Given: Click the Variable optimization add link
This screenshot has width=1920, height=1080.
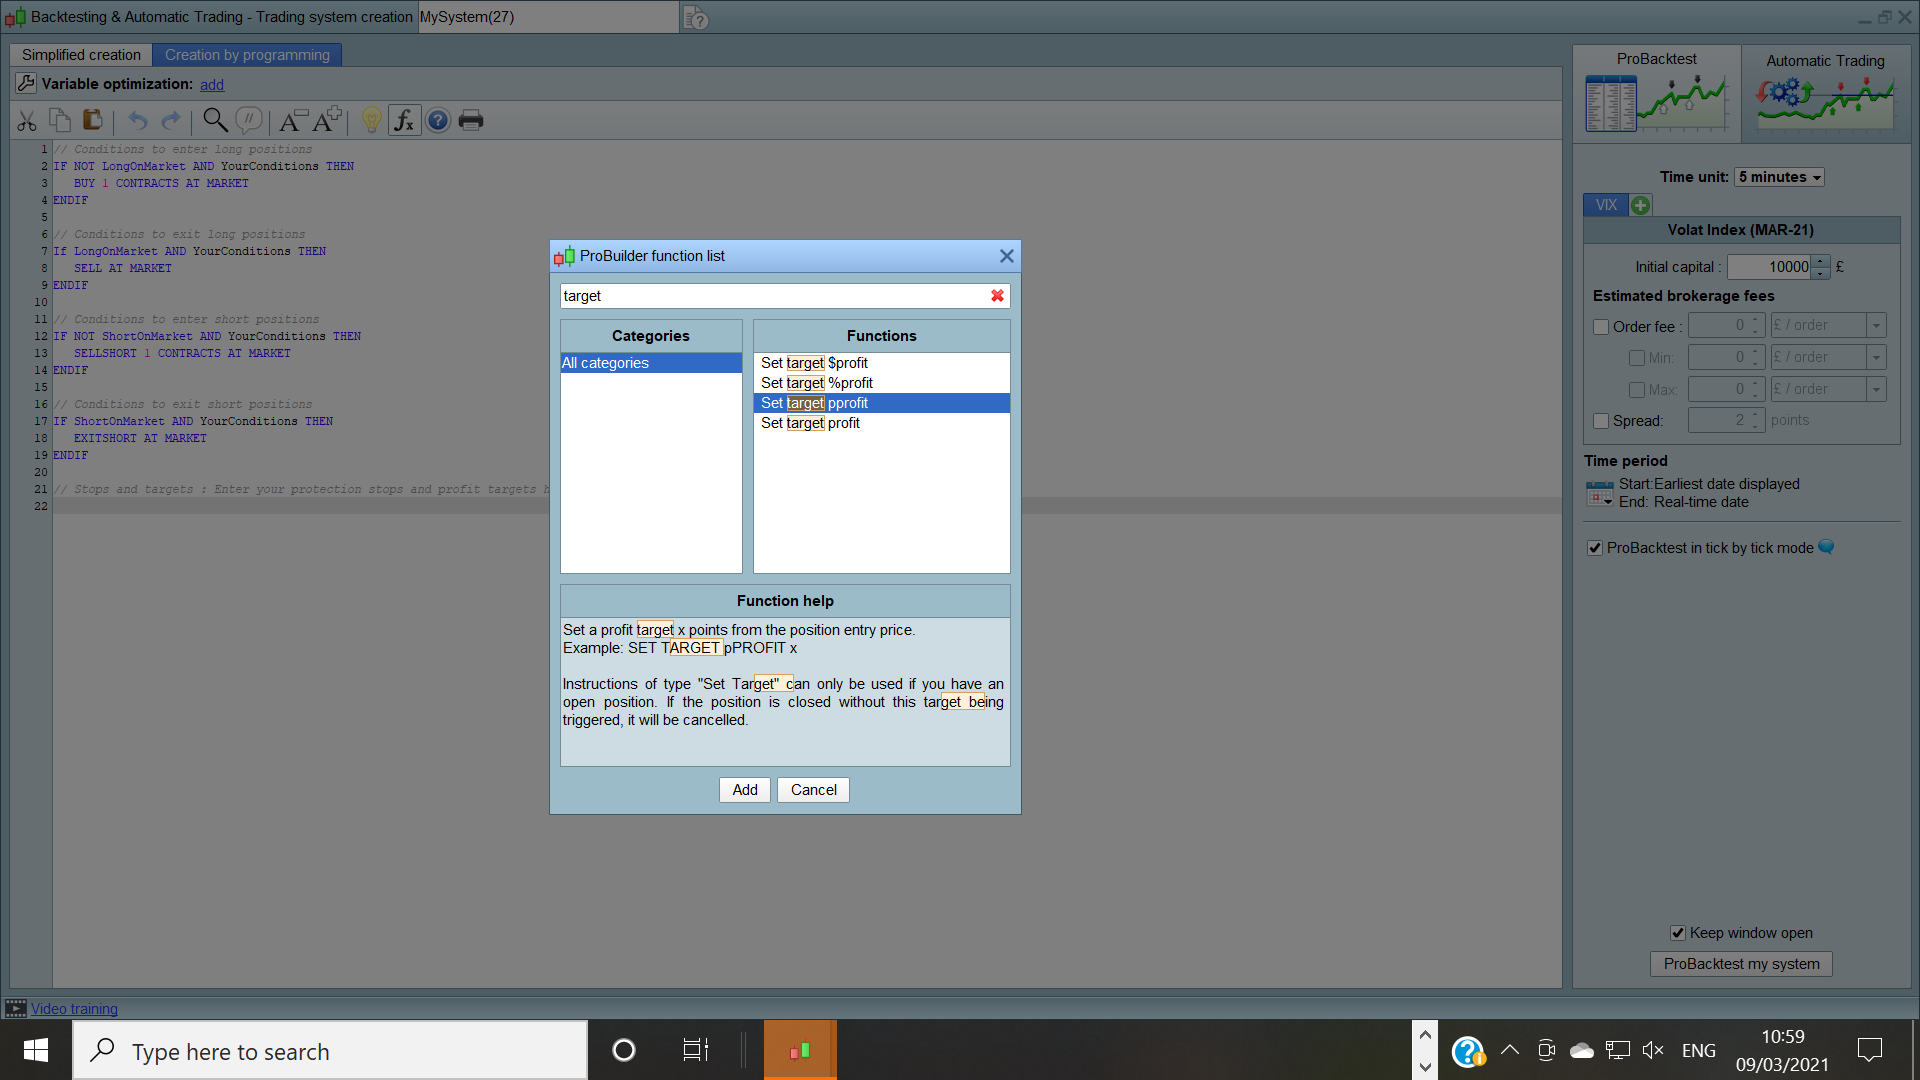Looking at the screenshot, I should 212,85.
